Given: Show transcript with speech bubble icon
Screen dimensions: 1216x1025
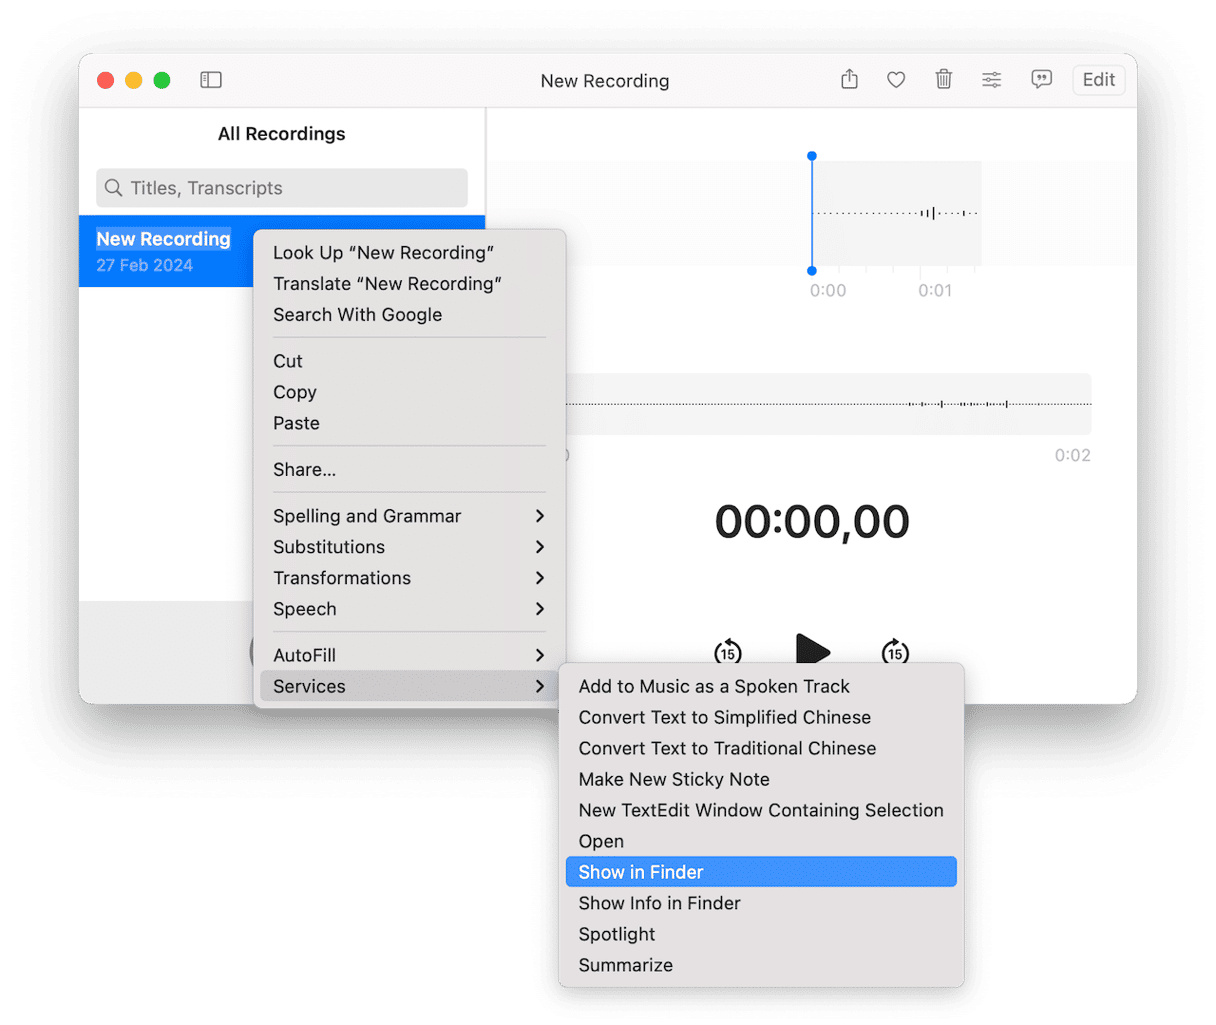Looking at the screenshot, I should (1041, 80).
